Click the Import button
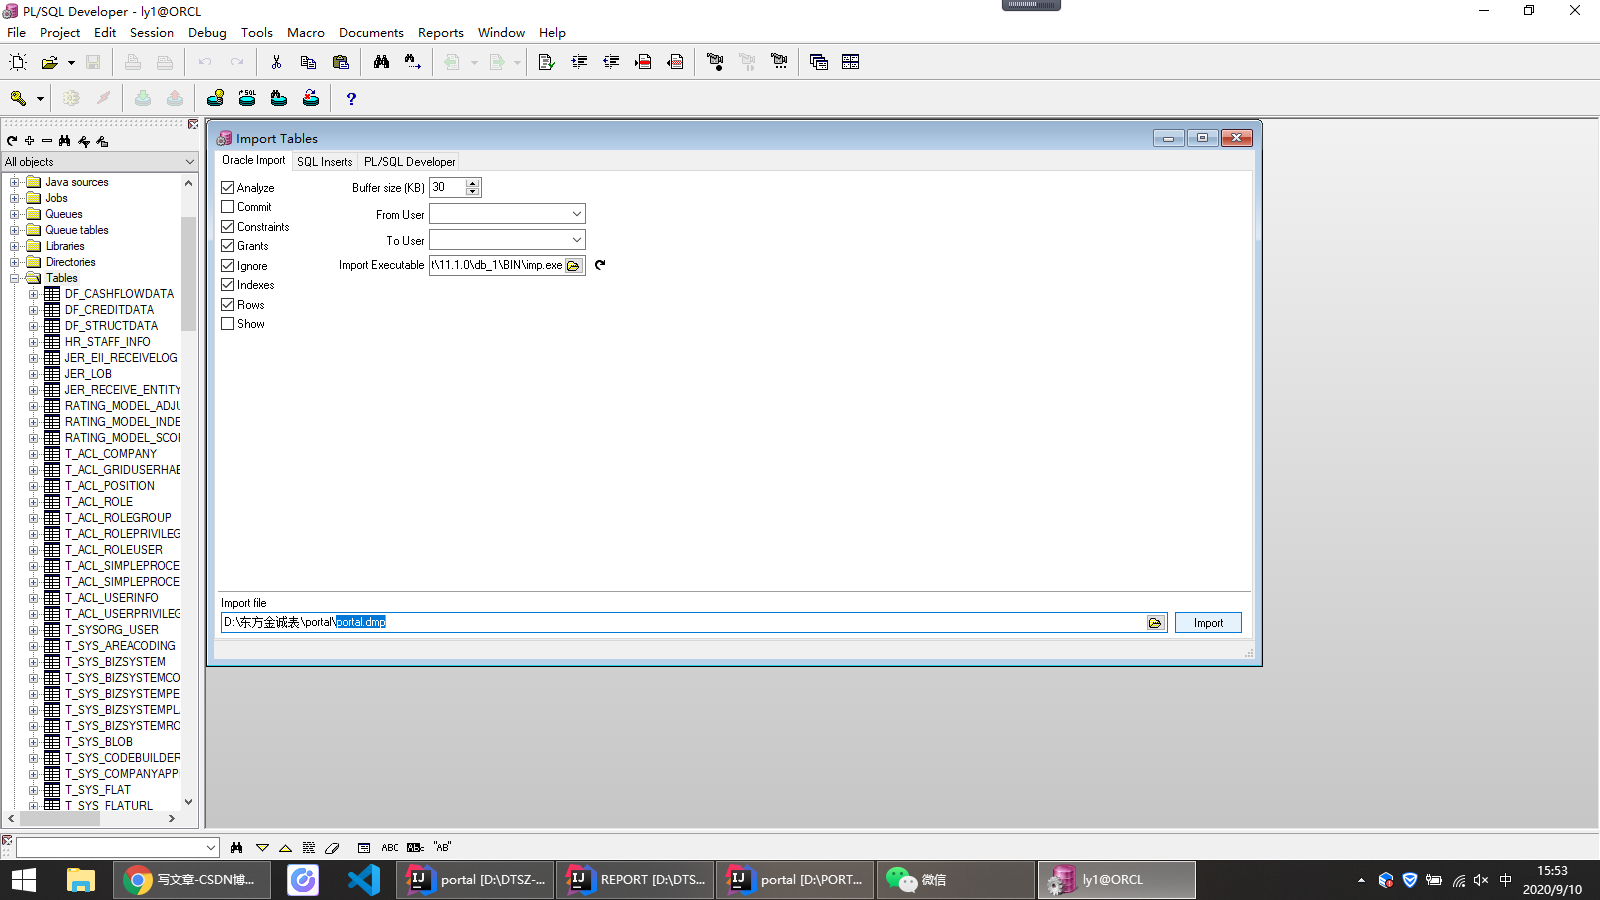This screenshot has height=900, width=1600. click(1207, 622)
